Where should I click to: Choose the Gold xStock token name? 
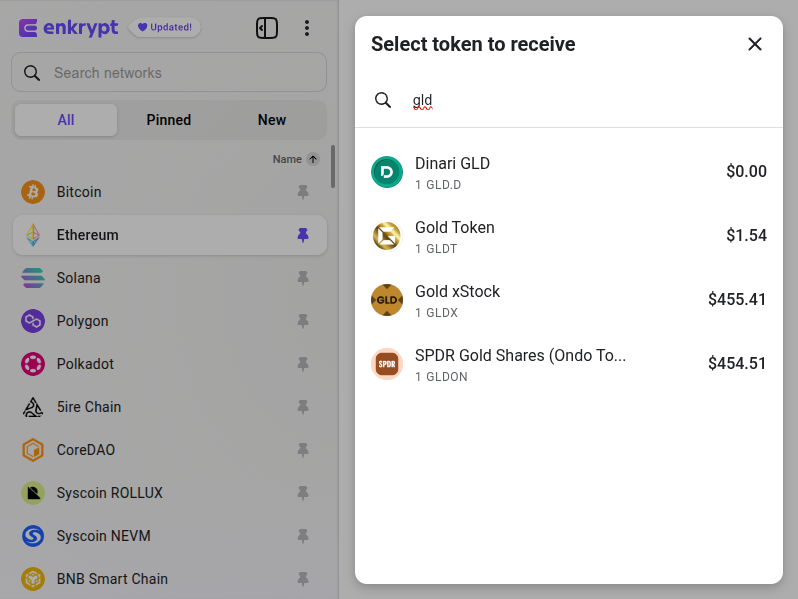(458, 292)
